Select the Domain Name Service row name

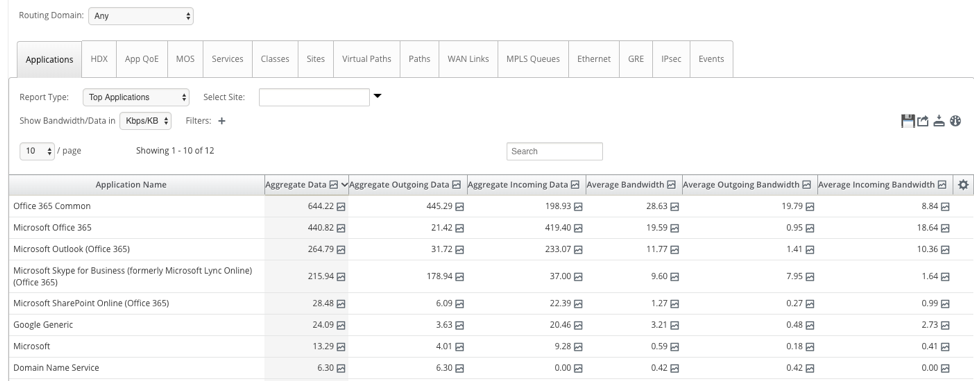point(56,368)
